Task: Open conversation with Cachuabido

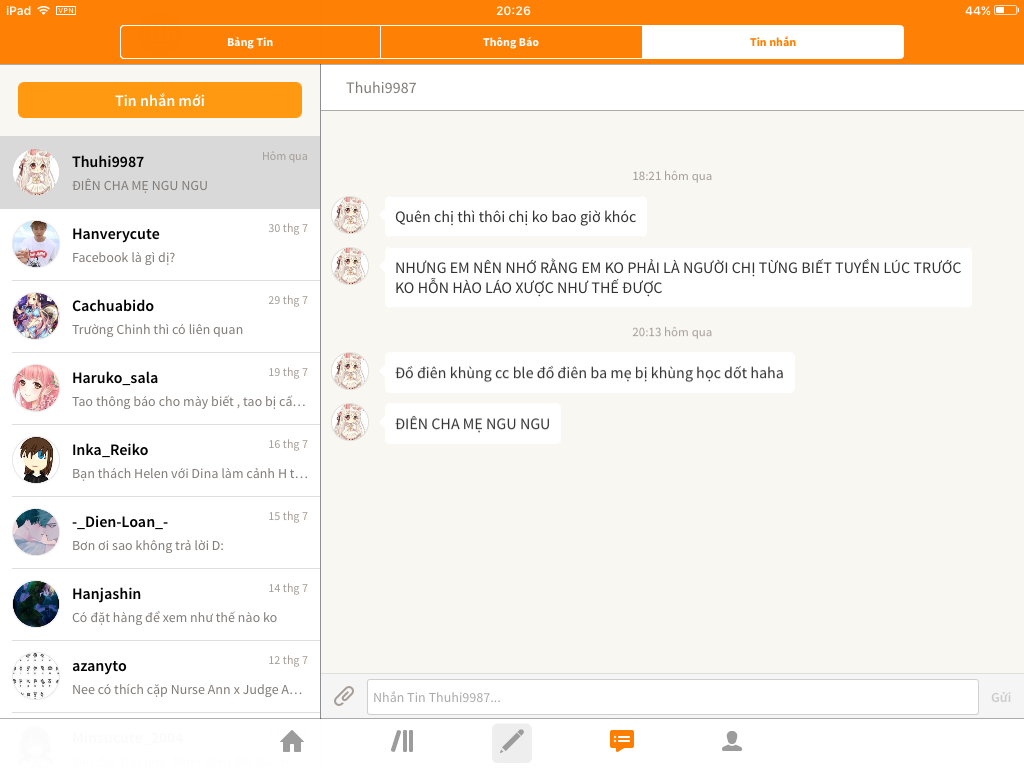Action: point(160,317)
